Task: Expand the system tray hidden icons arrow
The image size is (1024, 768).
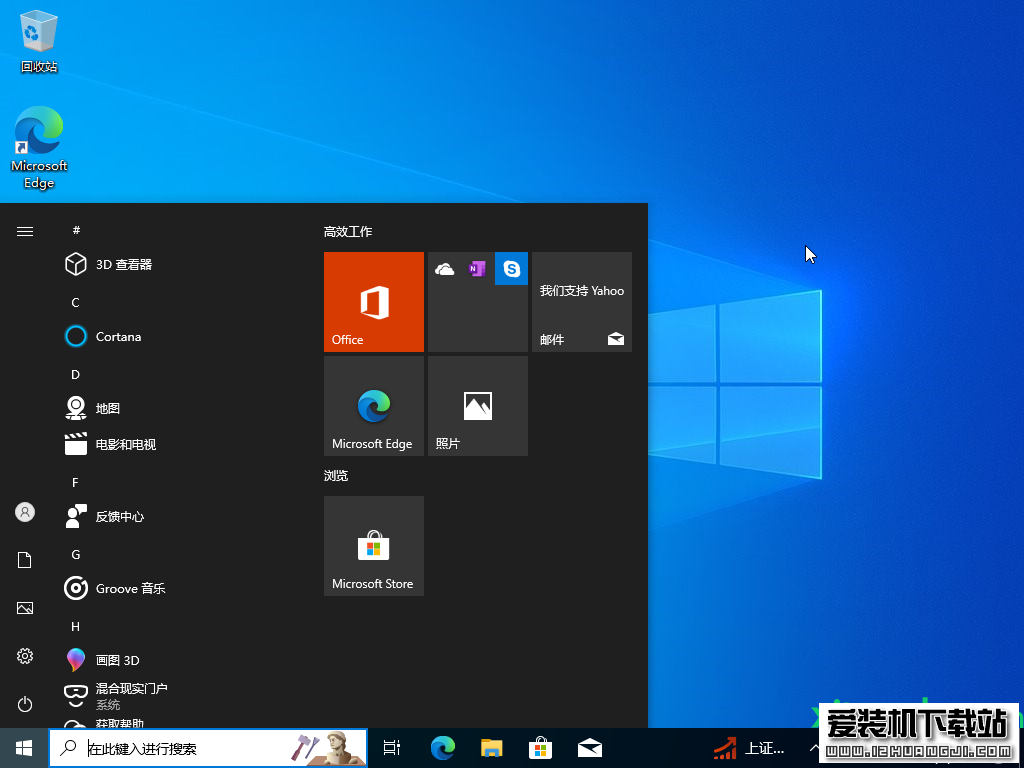Action: (x=814, y=748)
